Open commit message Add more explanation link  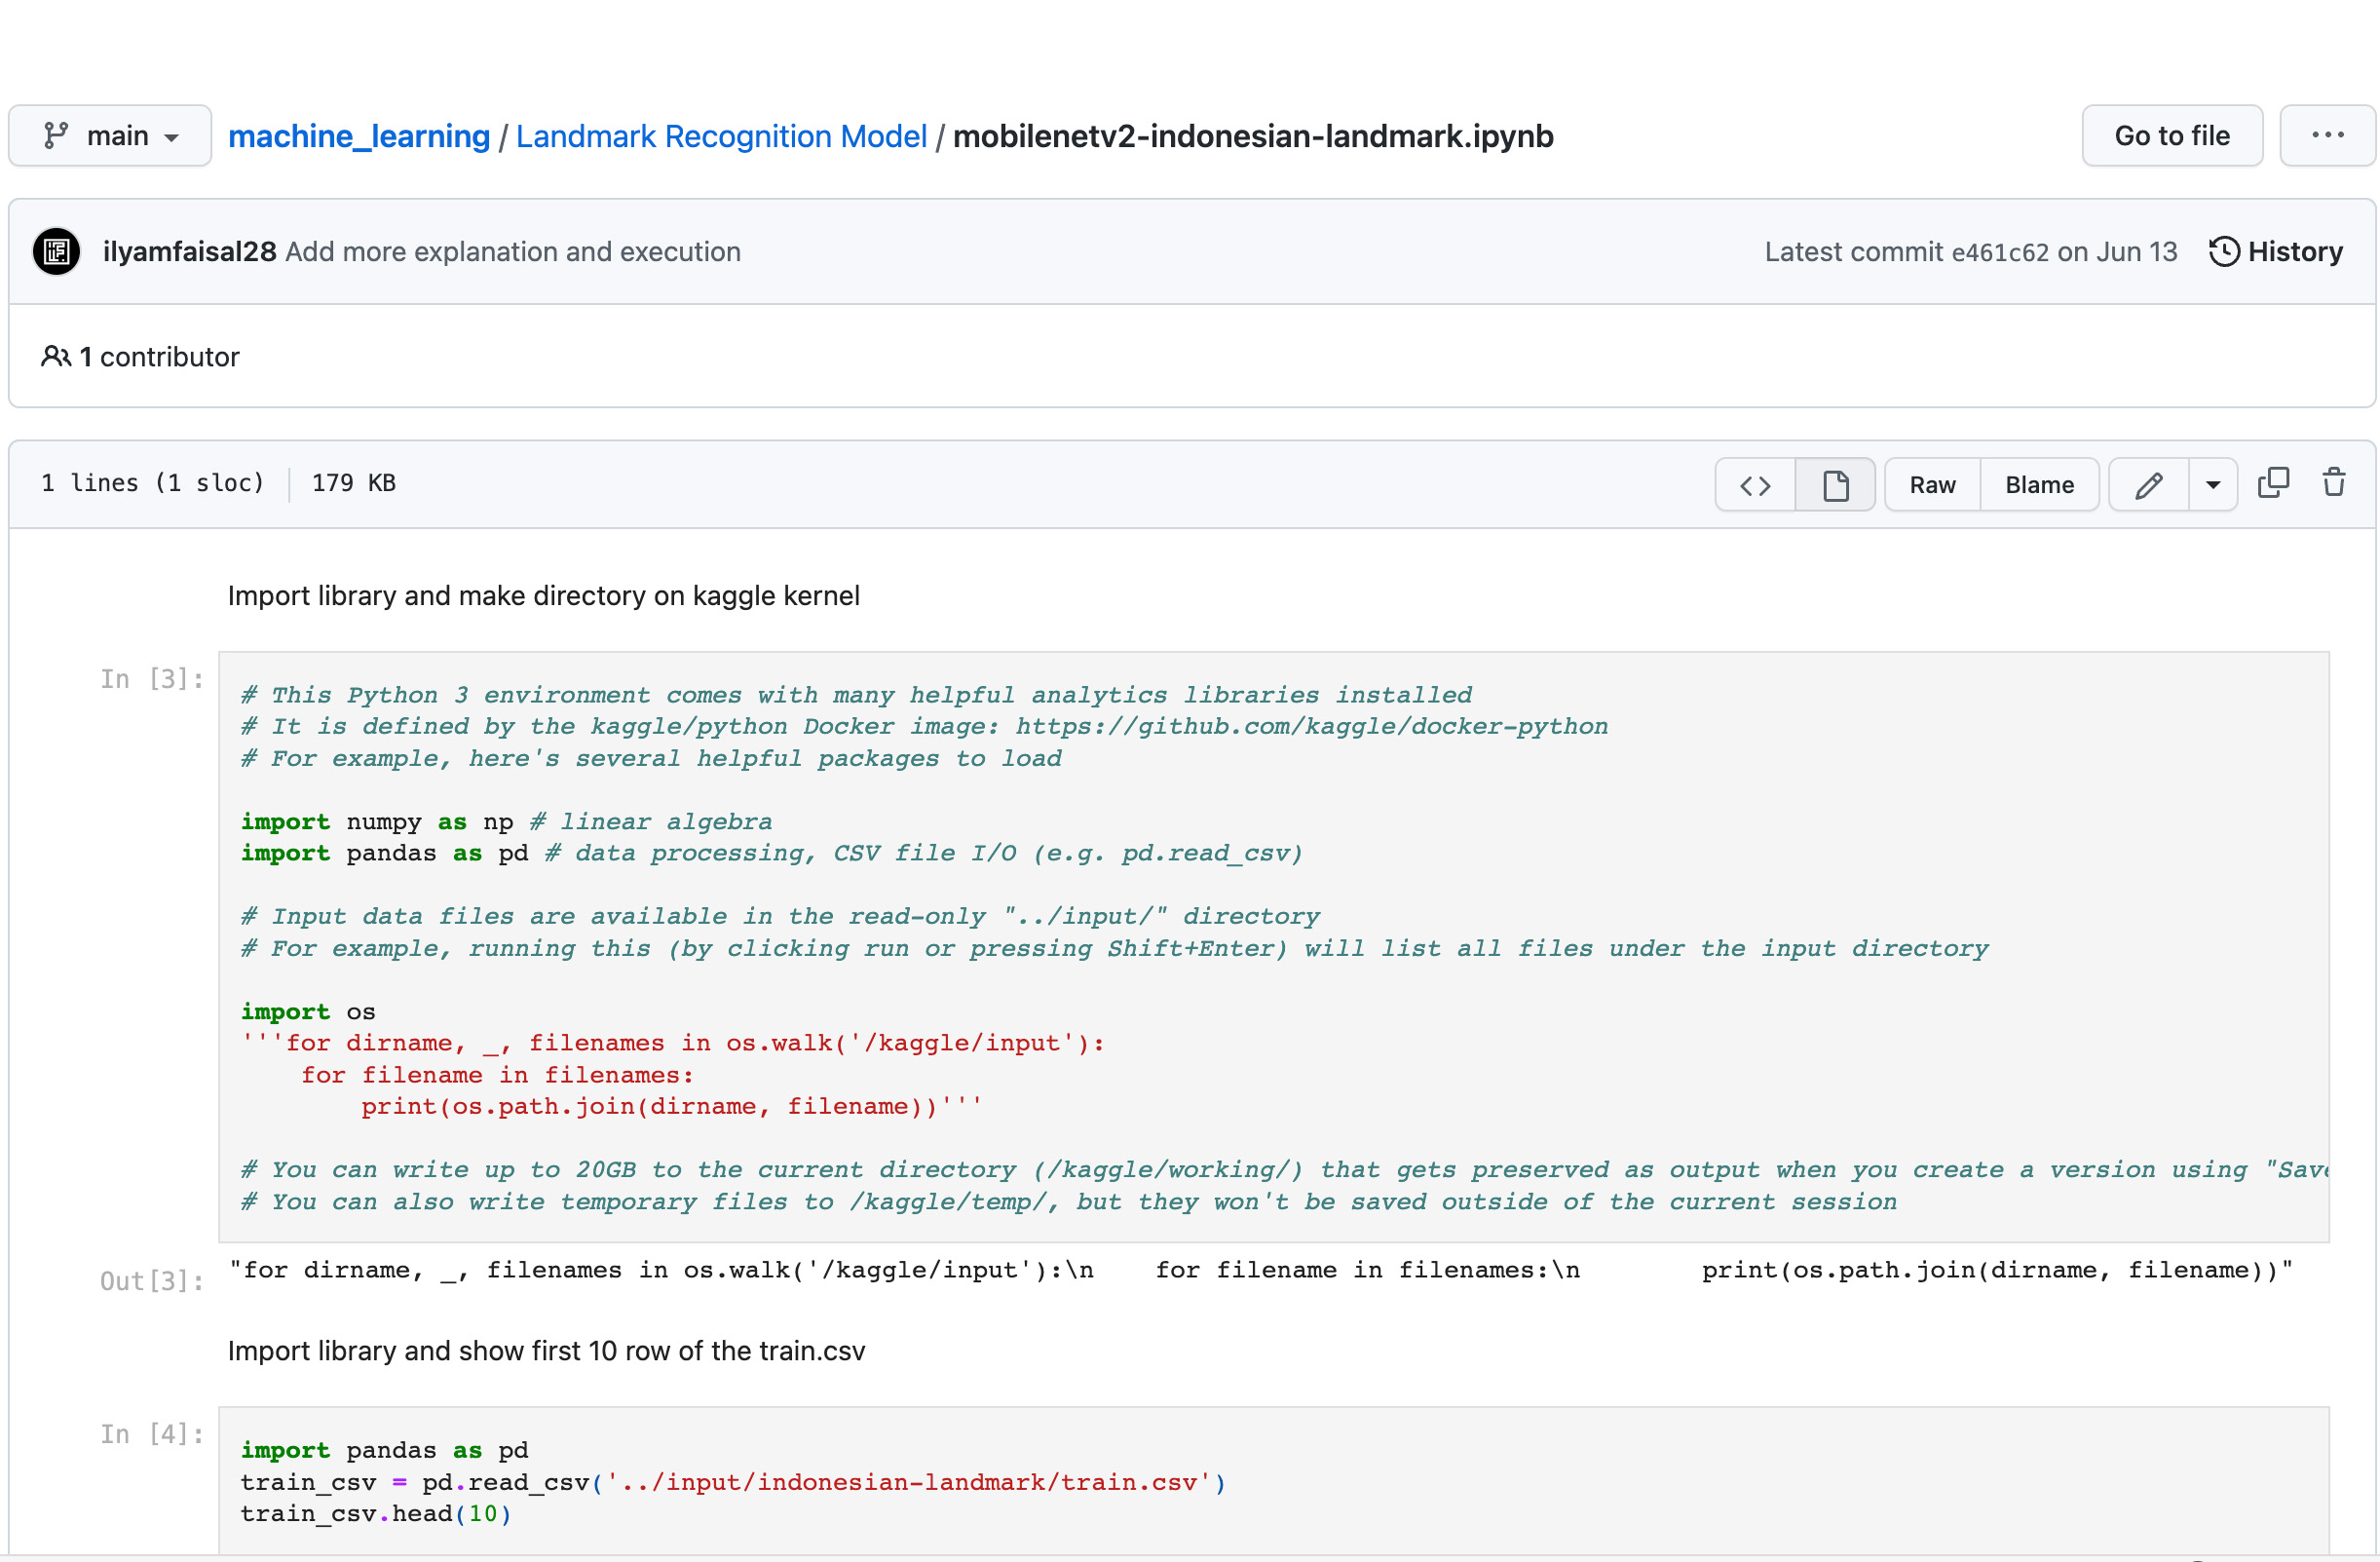point(513,251)
